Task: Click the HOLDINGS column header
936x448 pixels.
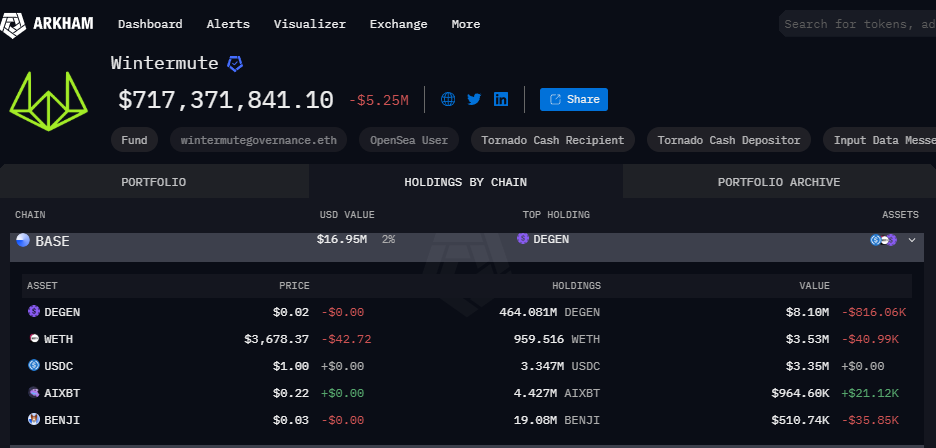Action: (576, 286)
